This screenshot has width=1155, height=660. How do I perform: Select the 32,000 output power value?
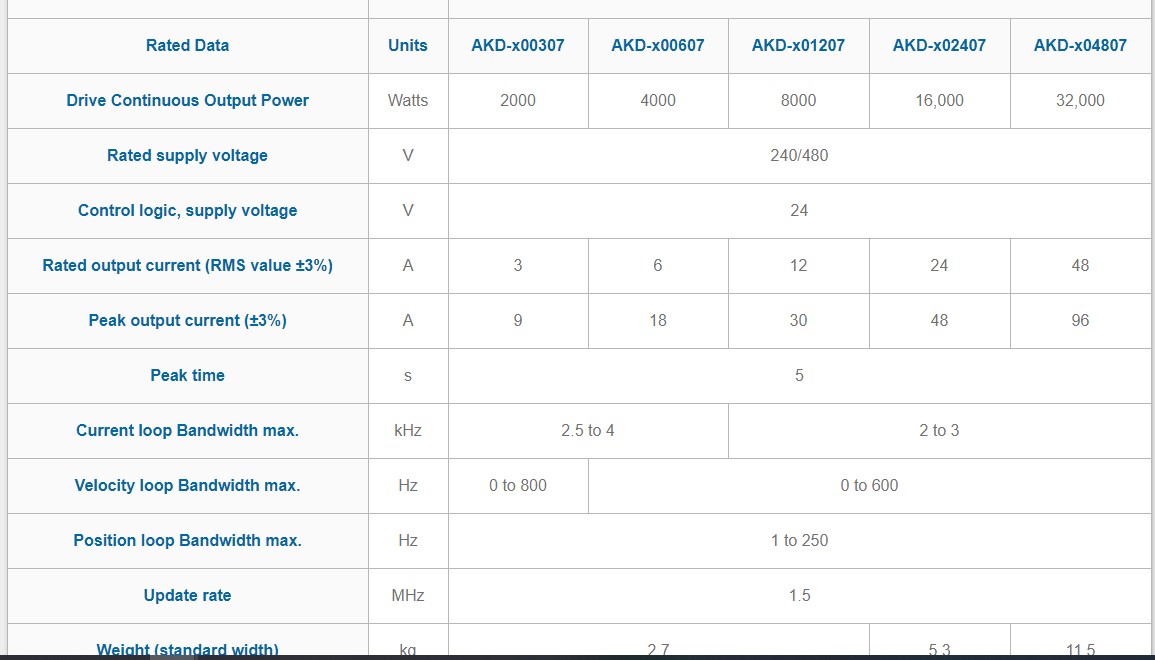(x=1080, y=100)
